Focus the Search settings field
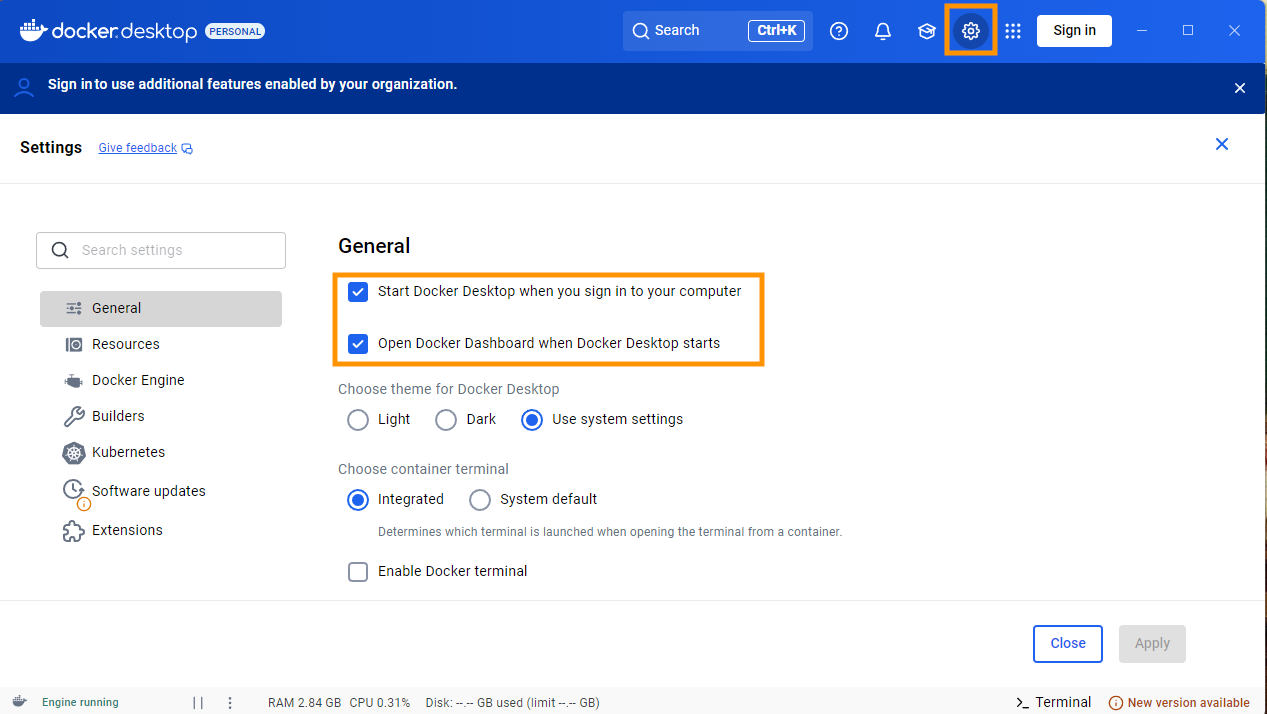The height and width of the screenshot is (714, 1267). coord(161,251)
